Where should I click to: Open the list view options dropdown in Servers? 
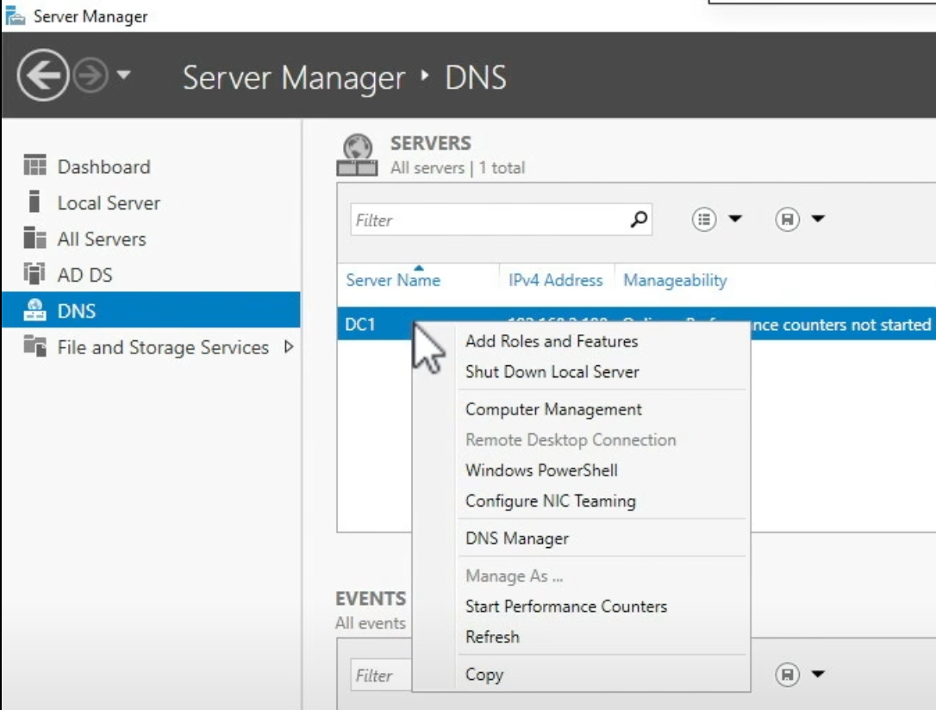point(717,220)
